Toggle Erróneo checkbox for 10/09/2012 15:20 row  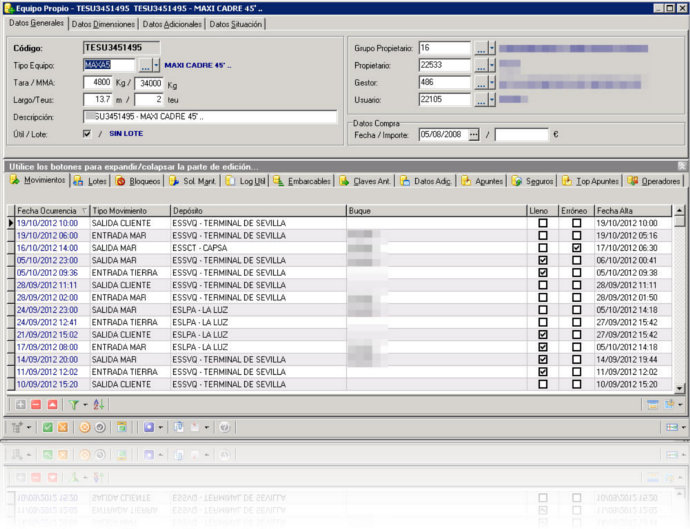click(576, 384)
